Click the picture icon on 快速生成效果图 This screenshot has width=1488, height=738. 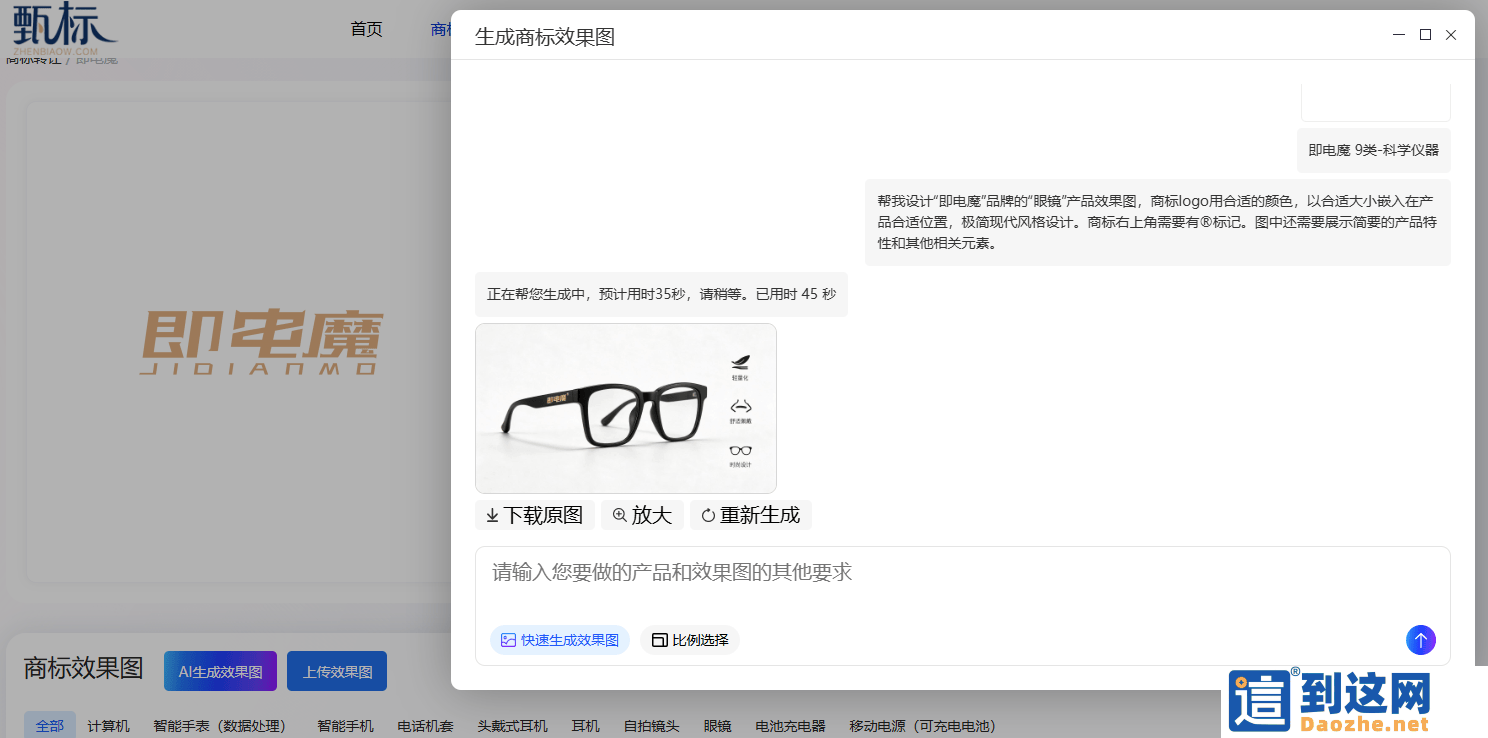(508, 640)
